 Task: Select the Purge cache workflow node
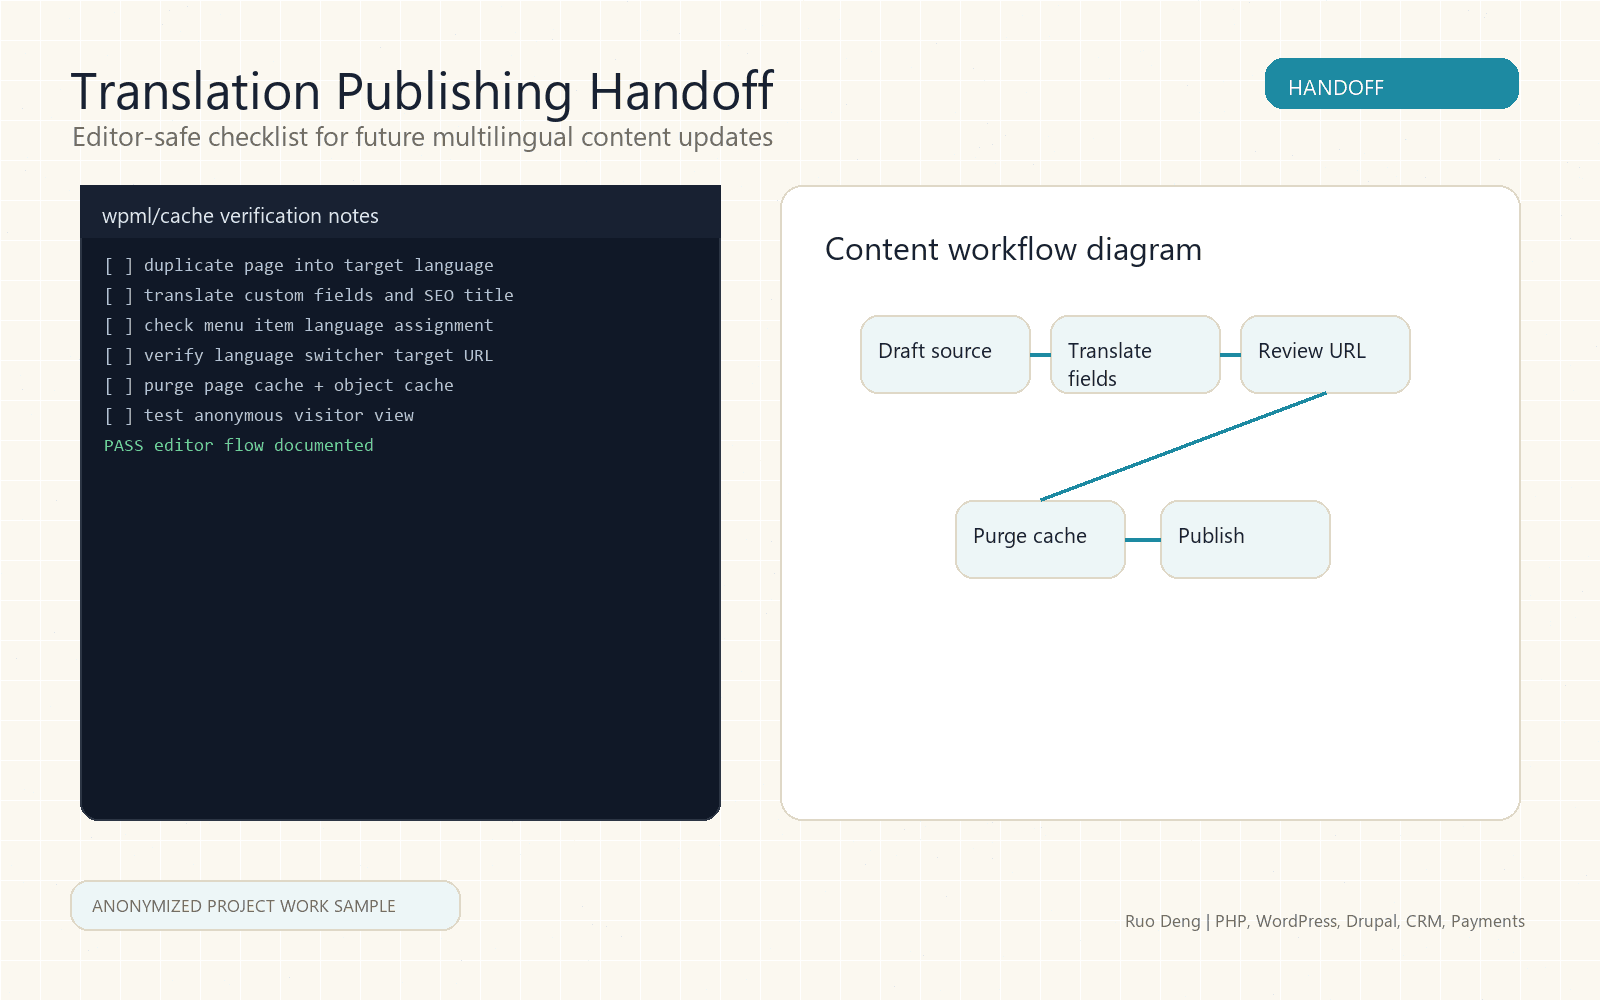coord(1040,540)
